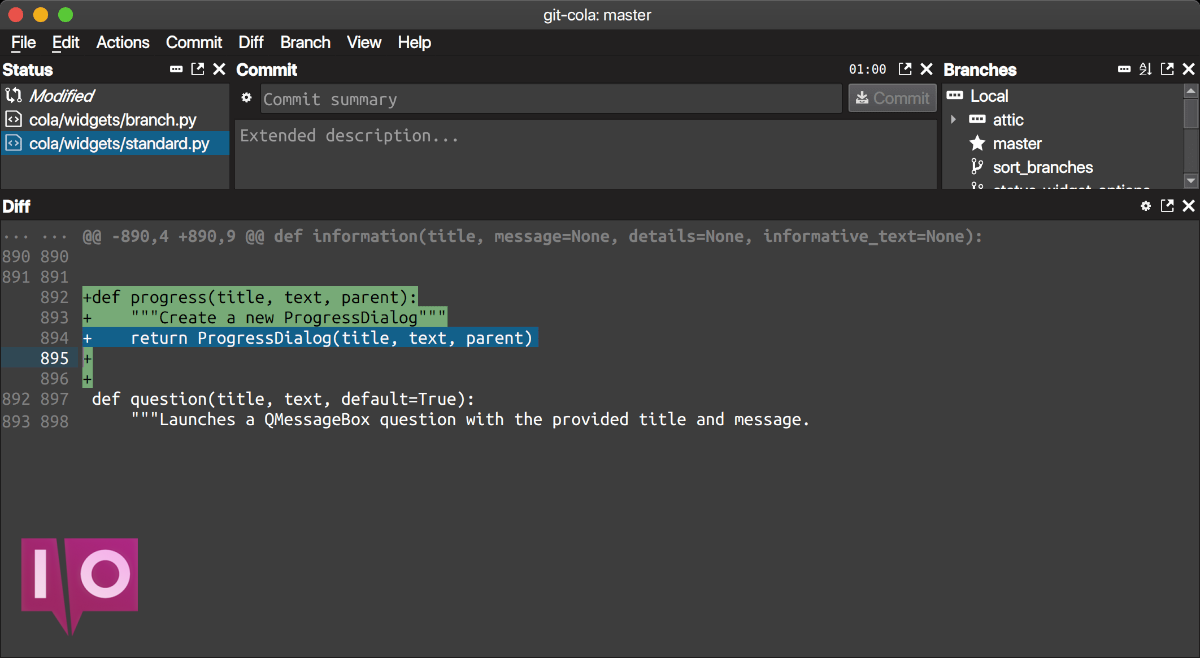Screen dimensions: 1200x658
Task: Click the diff hunk header line @@ -890,4 +890,9
Action: coord(532,236)
